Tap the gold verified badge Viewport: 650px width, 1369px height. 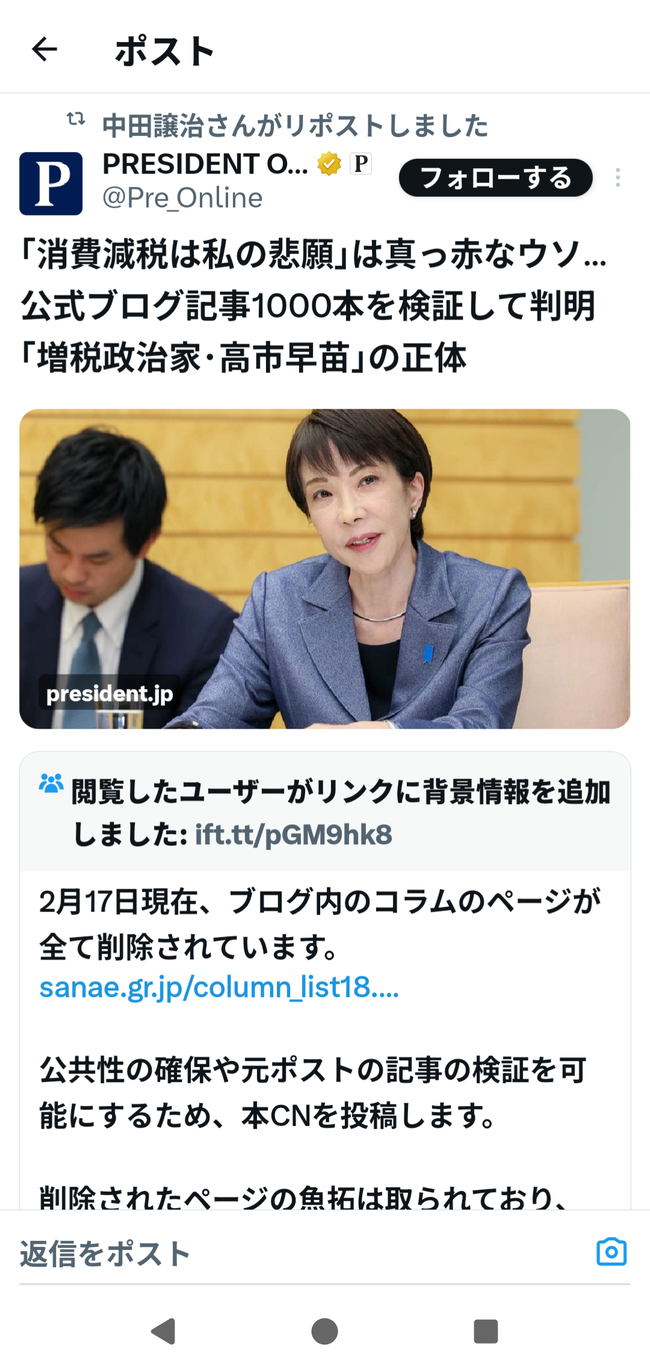(x=329, y=164)
